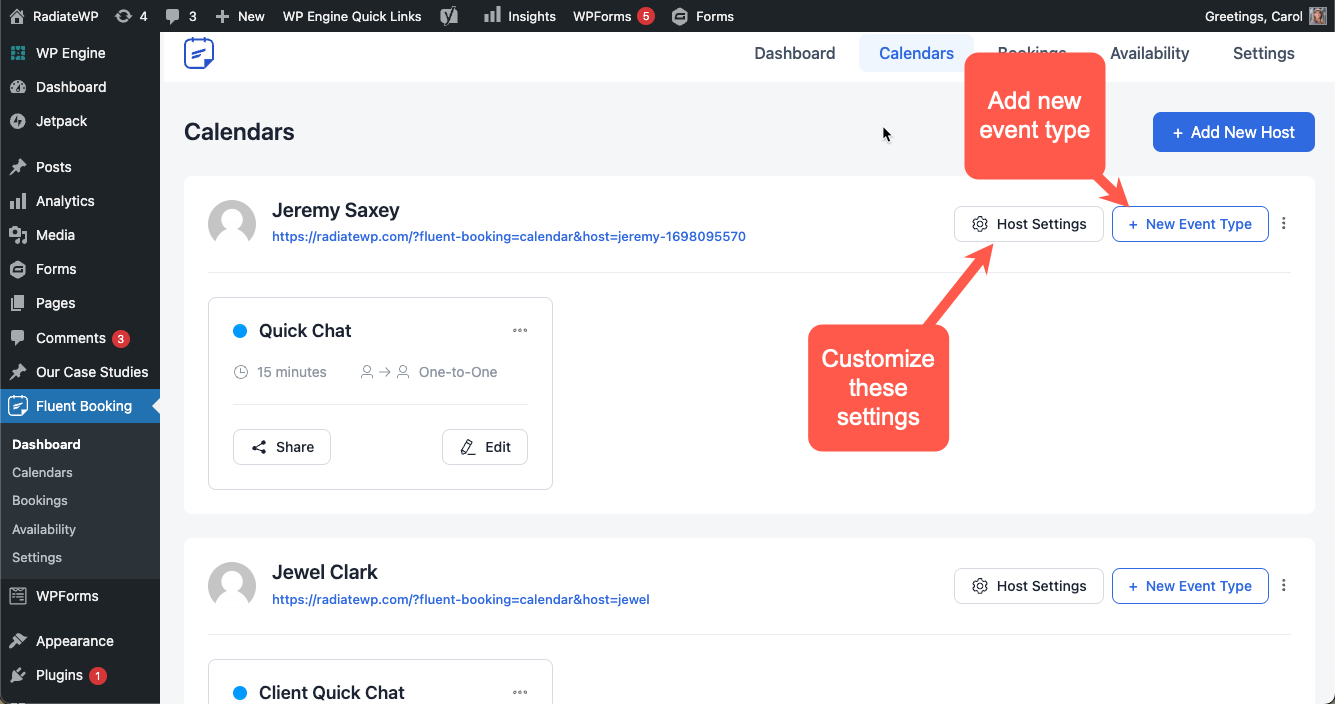The image size is (1335, 704).
Task: Click Jewel Clark's avatar image
Action: (232, 586)
